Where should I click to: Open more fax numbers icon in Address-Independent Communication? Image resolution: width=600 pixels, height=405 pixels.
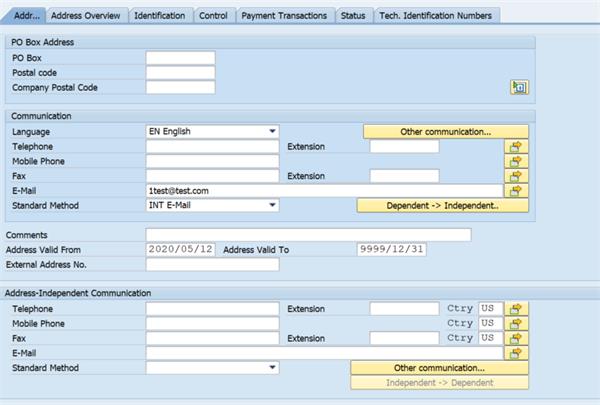pyautogui.click(x=516, y=339)
